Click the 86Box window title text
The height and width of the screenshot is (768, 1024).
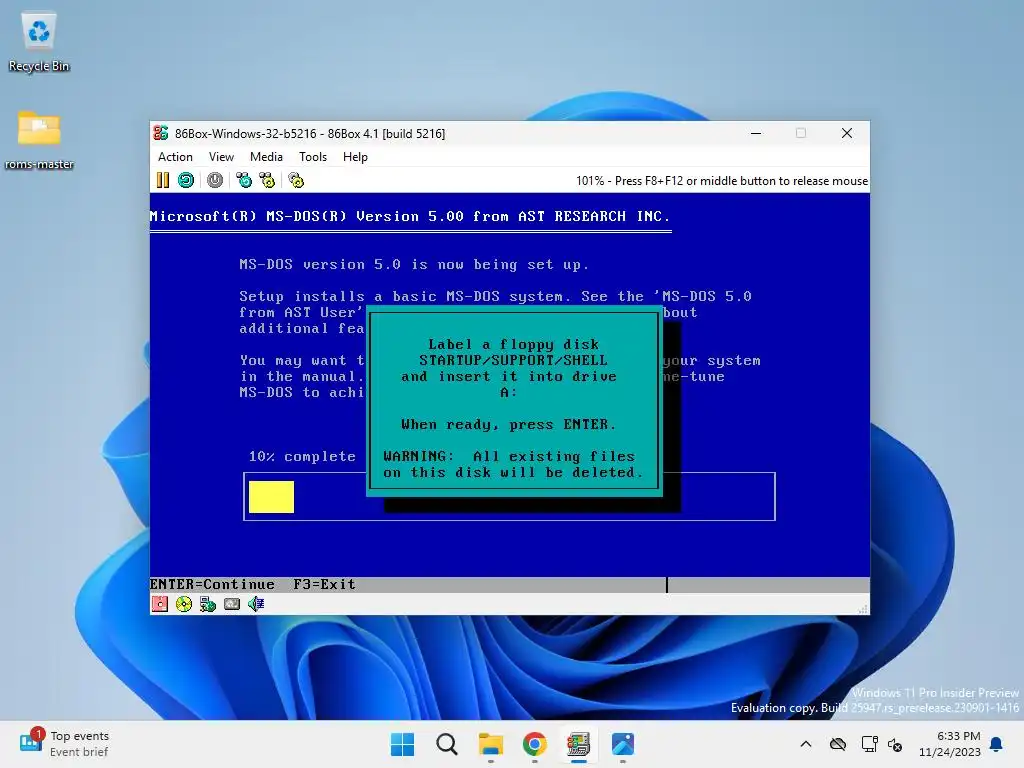point(310,134)
